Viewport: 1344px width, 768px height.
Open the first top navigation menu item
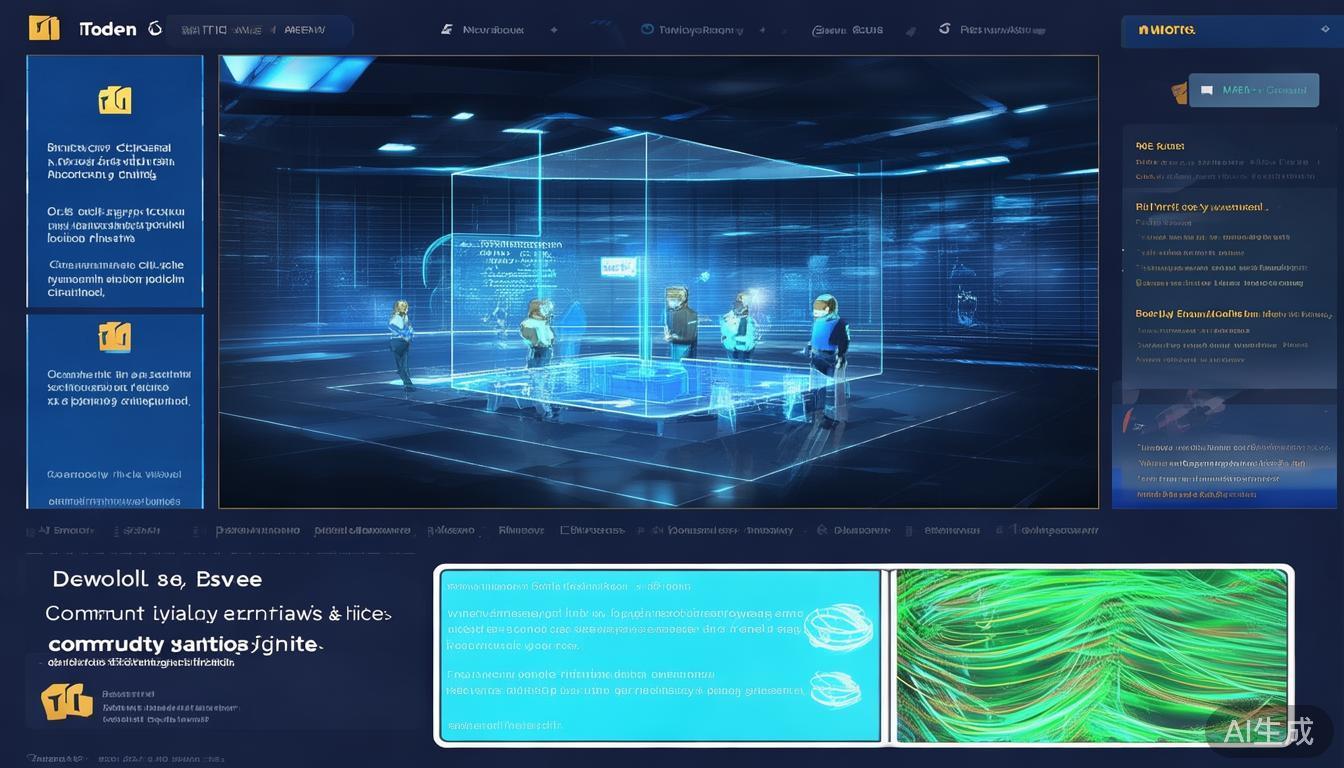(492, 30)
